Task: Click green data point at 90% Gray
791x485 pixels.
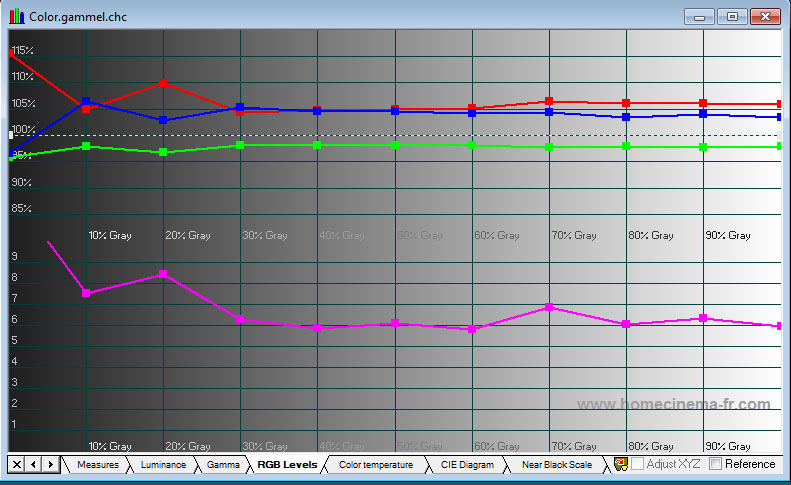Action: (x=703, y=147)
